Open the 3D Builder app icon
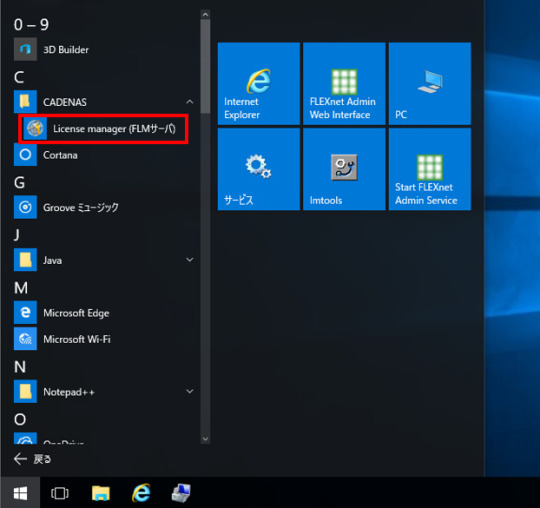540x508 pixels. (x=25, y=49)
